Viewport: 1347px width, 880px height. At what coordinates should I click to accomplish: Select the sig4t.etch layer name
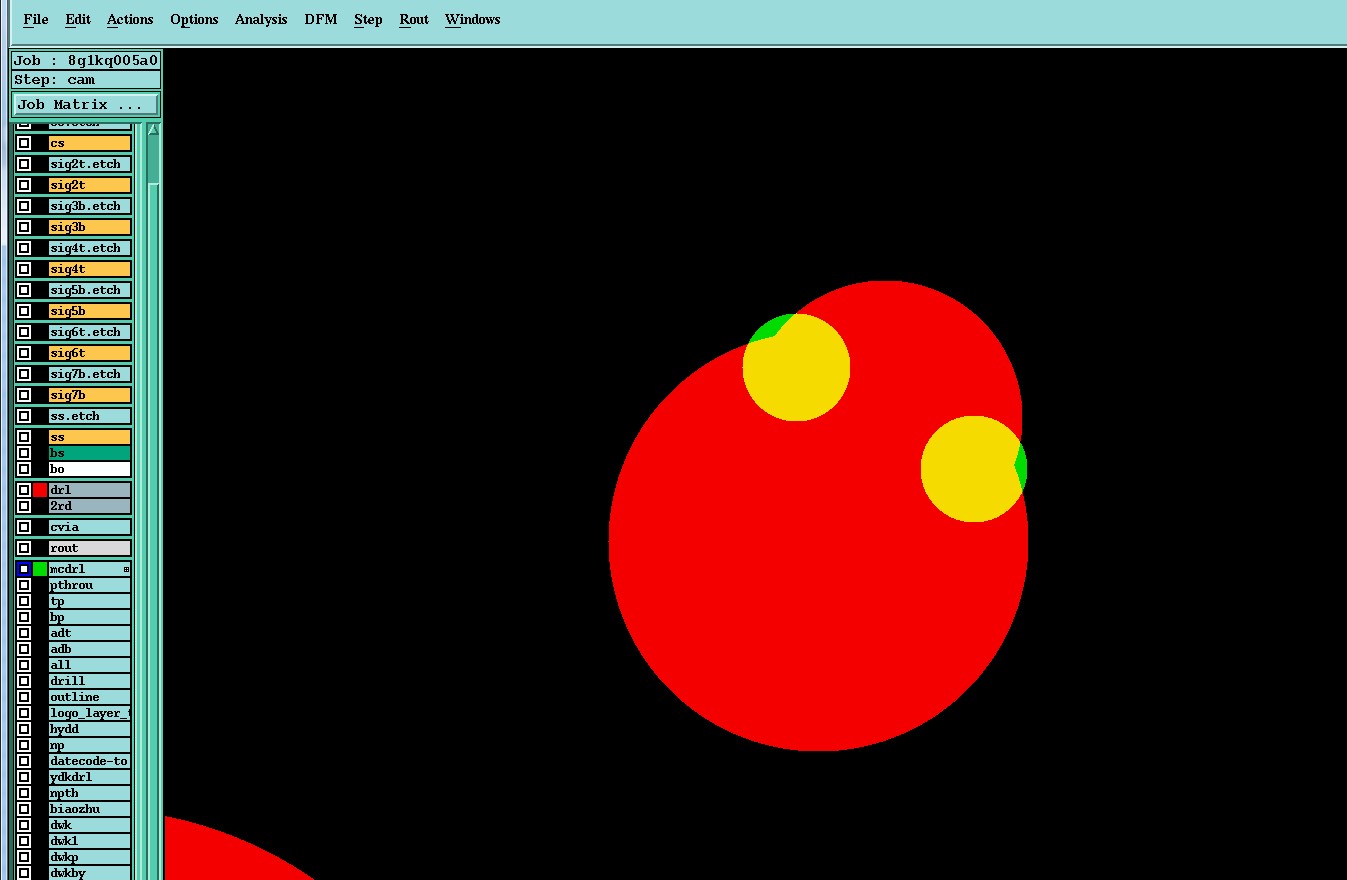click(x=90, y=248)
